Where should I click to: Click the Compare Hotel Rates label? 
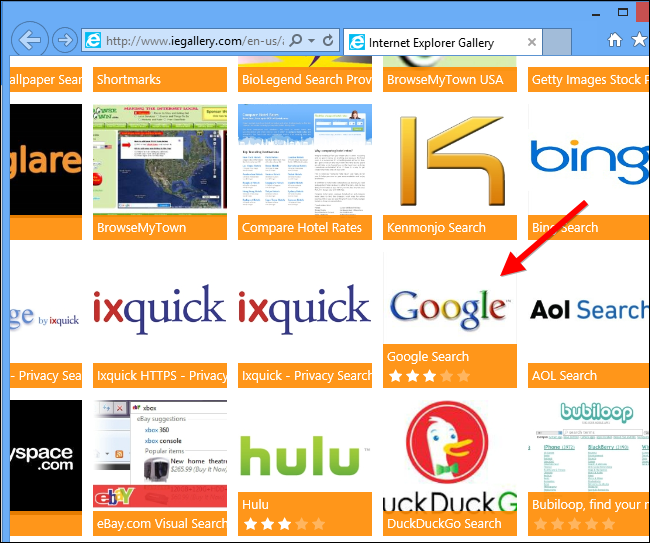302,228
